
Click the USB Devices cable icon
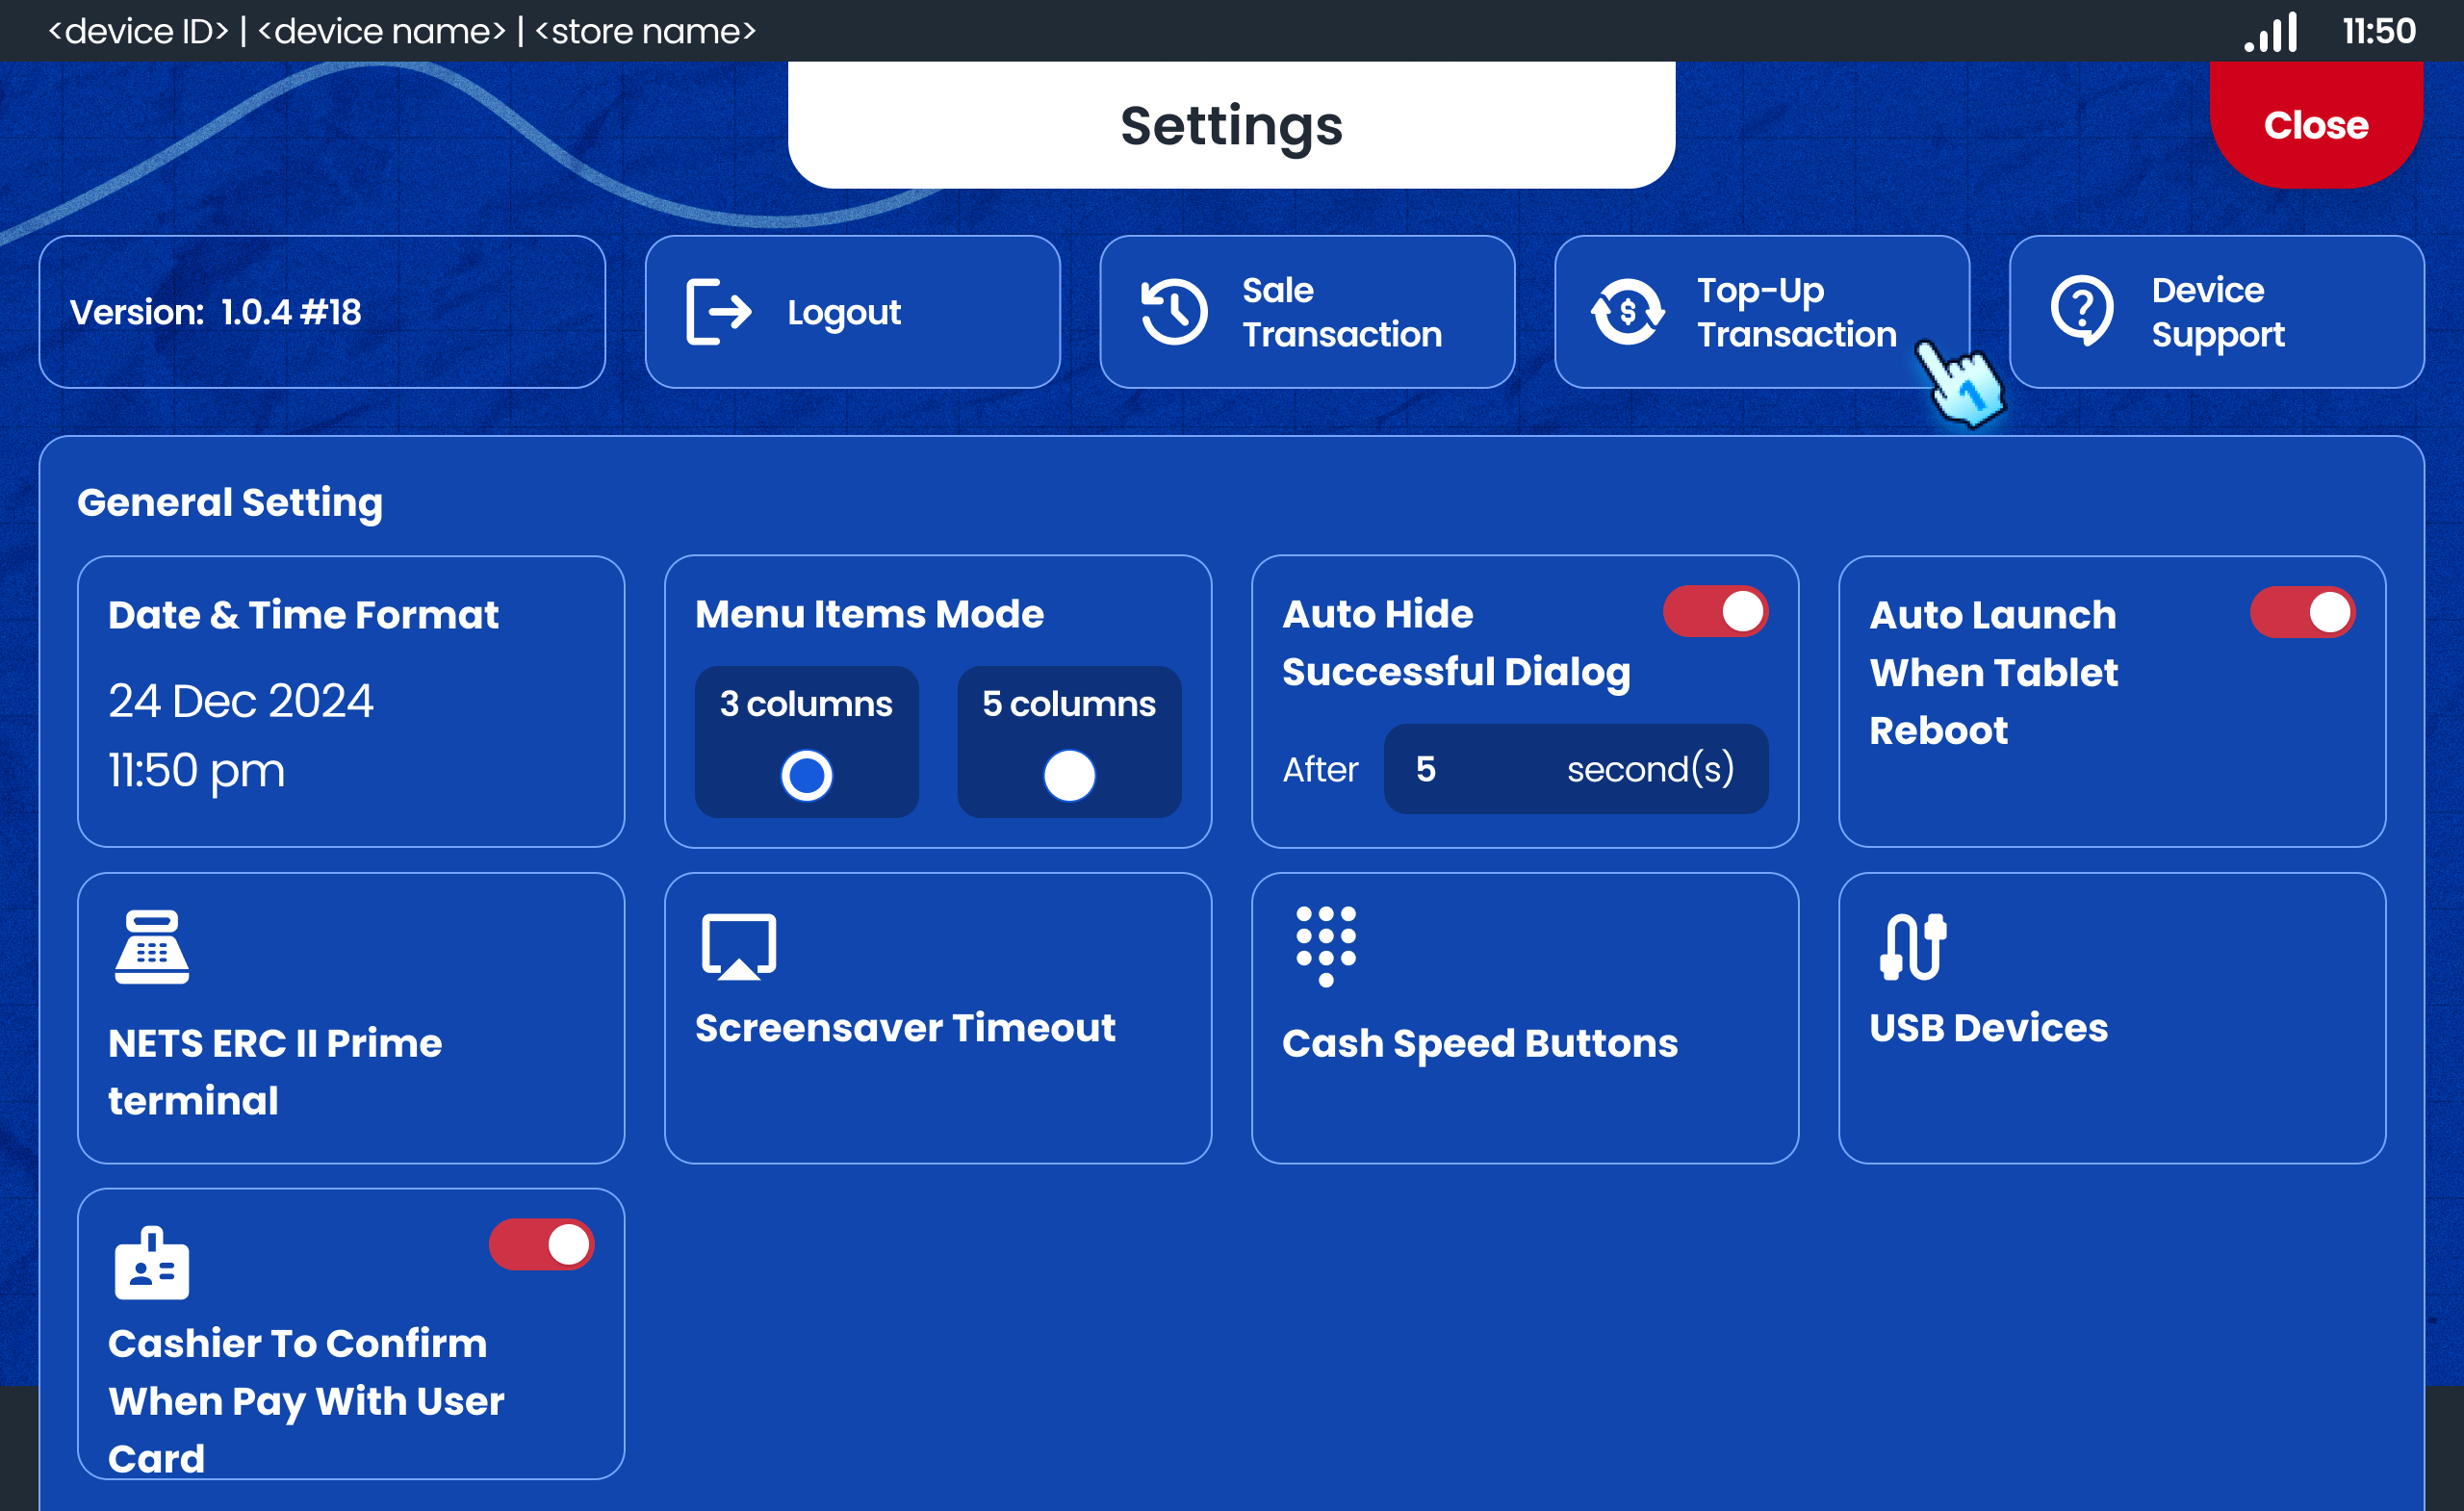click(x=1913, y=946)
